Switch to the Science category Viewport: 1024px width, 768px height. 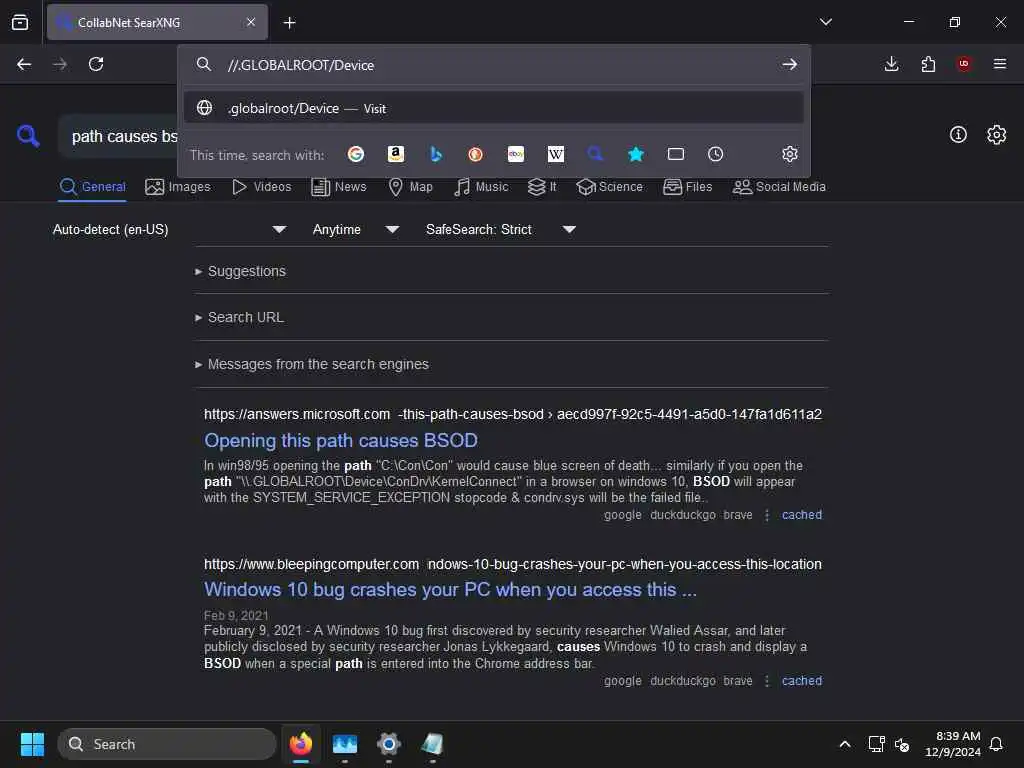609,187
